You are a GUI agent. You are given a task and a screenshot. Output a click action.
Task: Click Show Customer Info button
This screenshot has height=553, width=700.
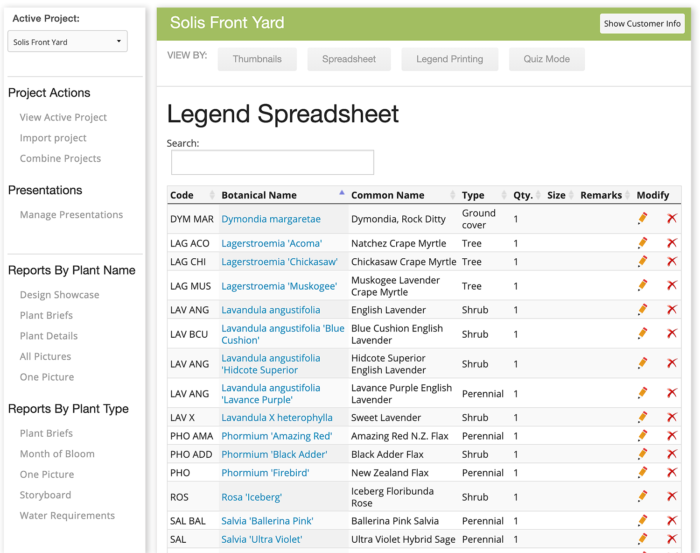click(x=642, y=24)
